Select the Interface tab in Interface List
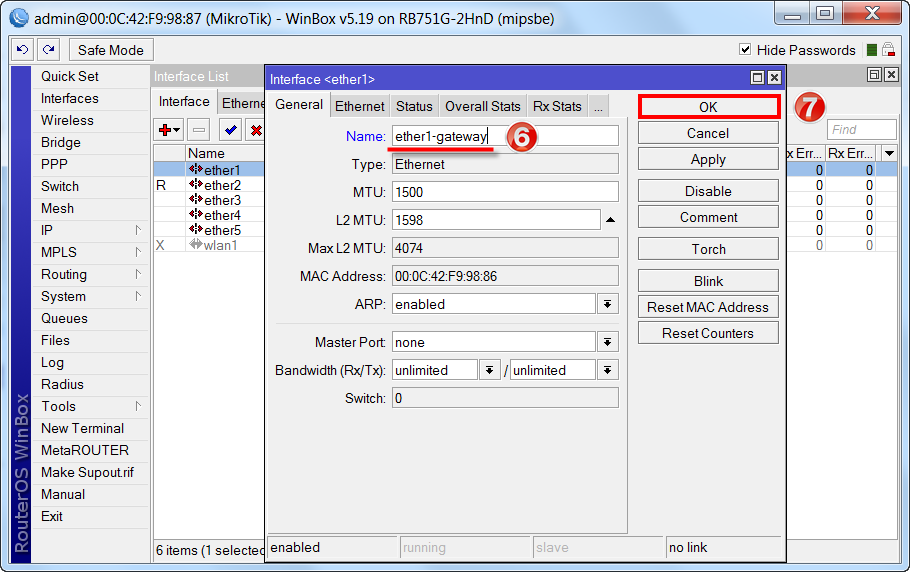This screenshot has height=572, width=910. (184, 102)
